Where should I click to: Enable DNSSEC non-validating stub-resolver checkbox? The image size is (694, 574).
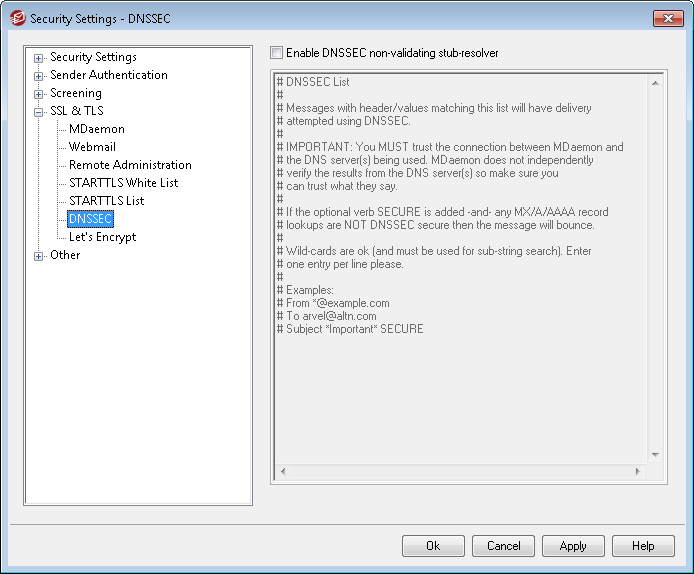coord(277,53)
